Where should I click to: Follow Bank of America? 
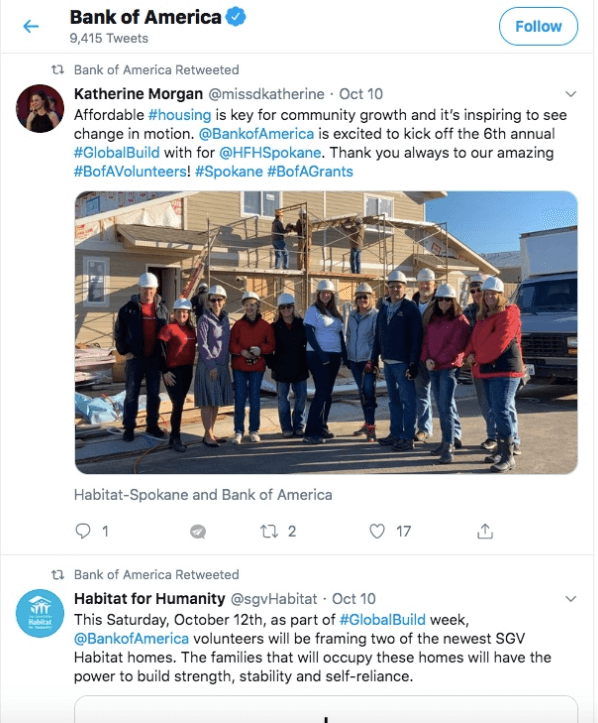538,26
